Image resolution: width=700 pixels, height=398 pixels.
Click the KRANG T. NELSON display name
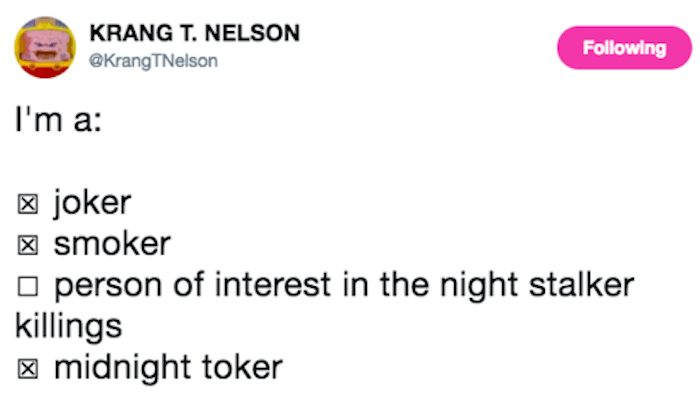coord(195,33)
